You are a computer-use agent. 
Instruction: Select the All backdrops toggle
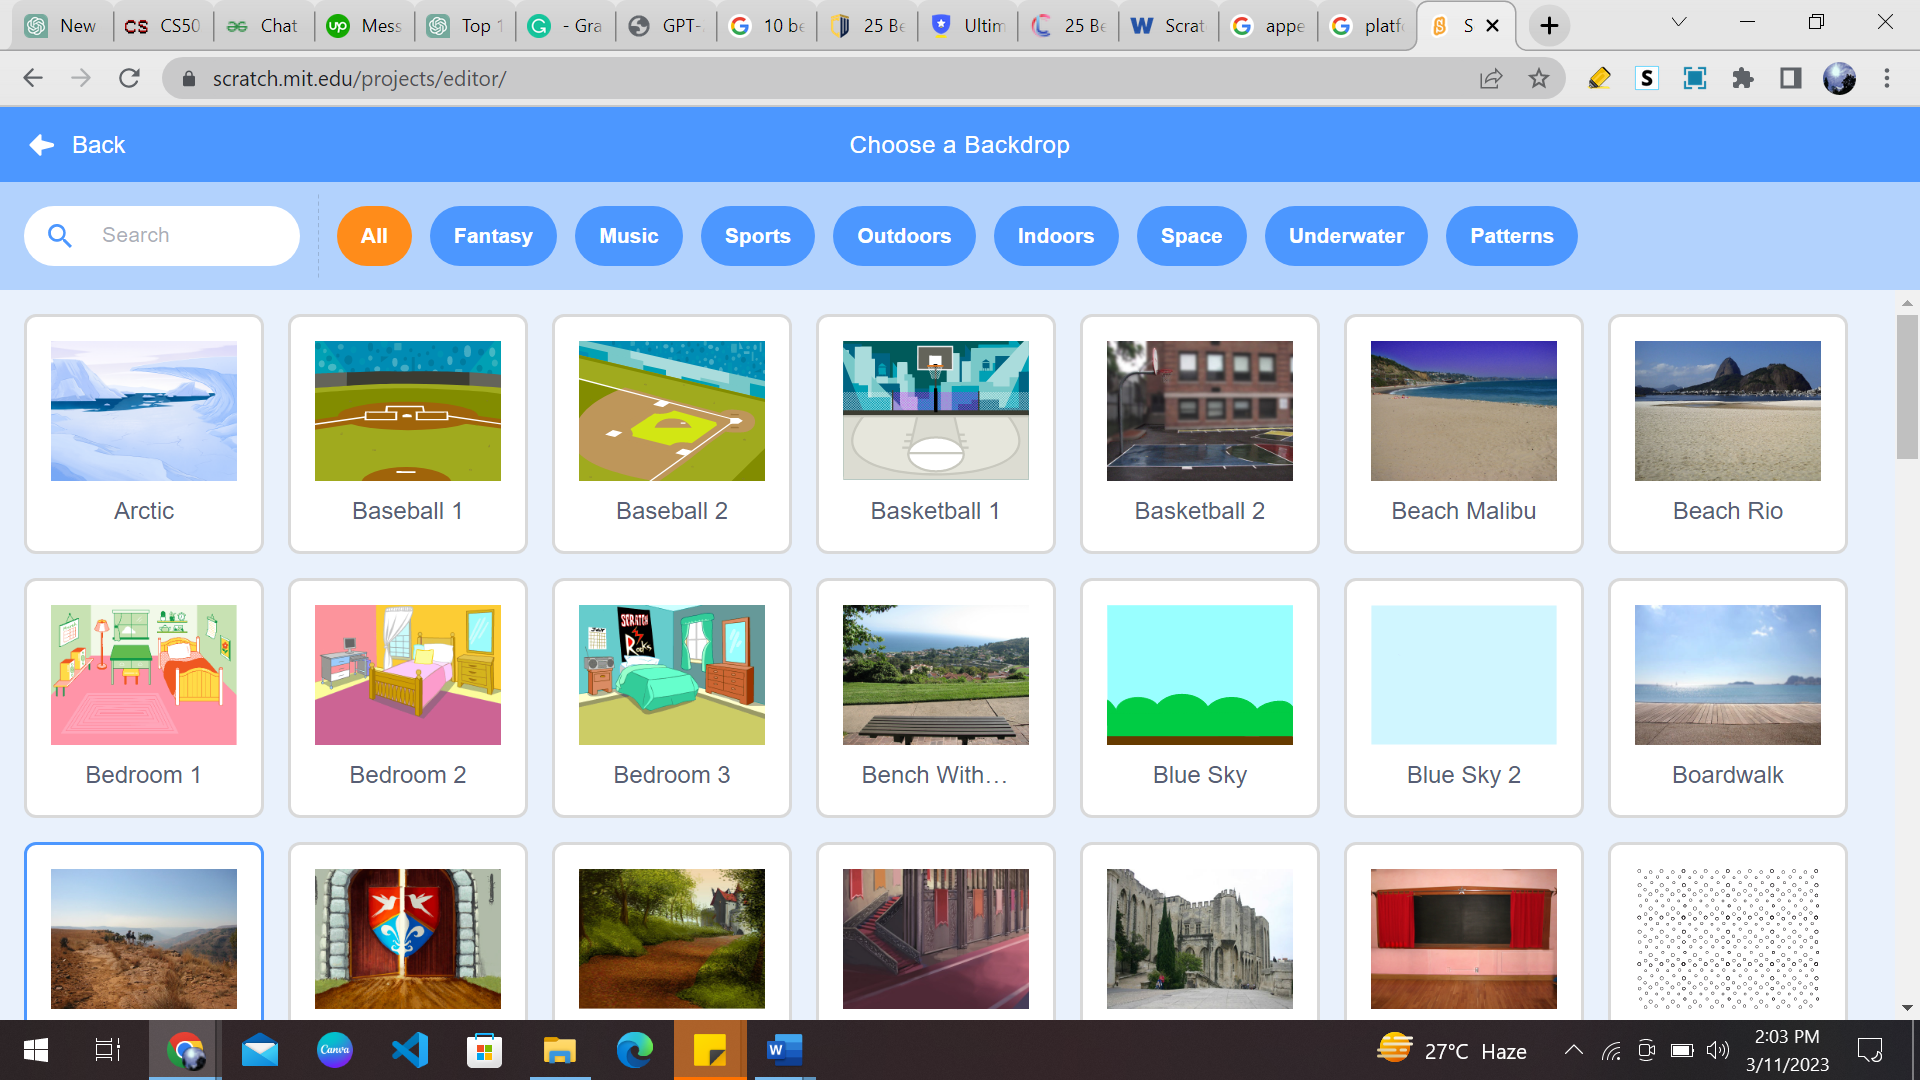point(373,236)
